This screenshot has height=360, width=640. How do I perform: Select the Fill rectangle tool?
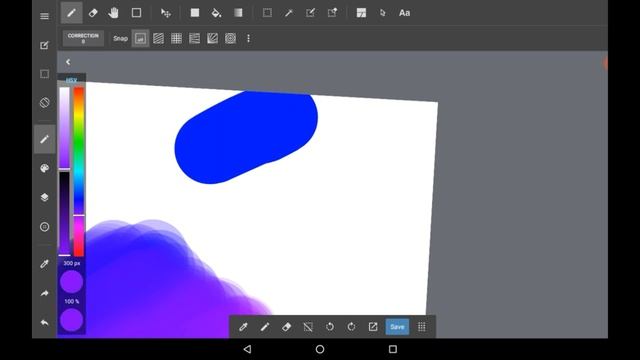[195, 13]
